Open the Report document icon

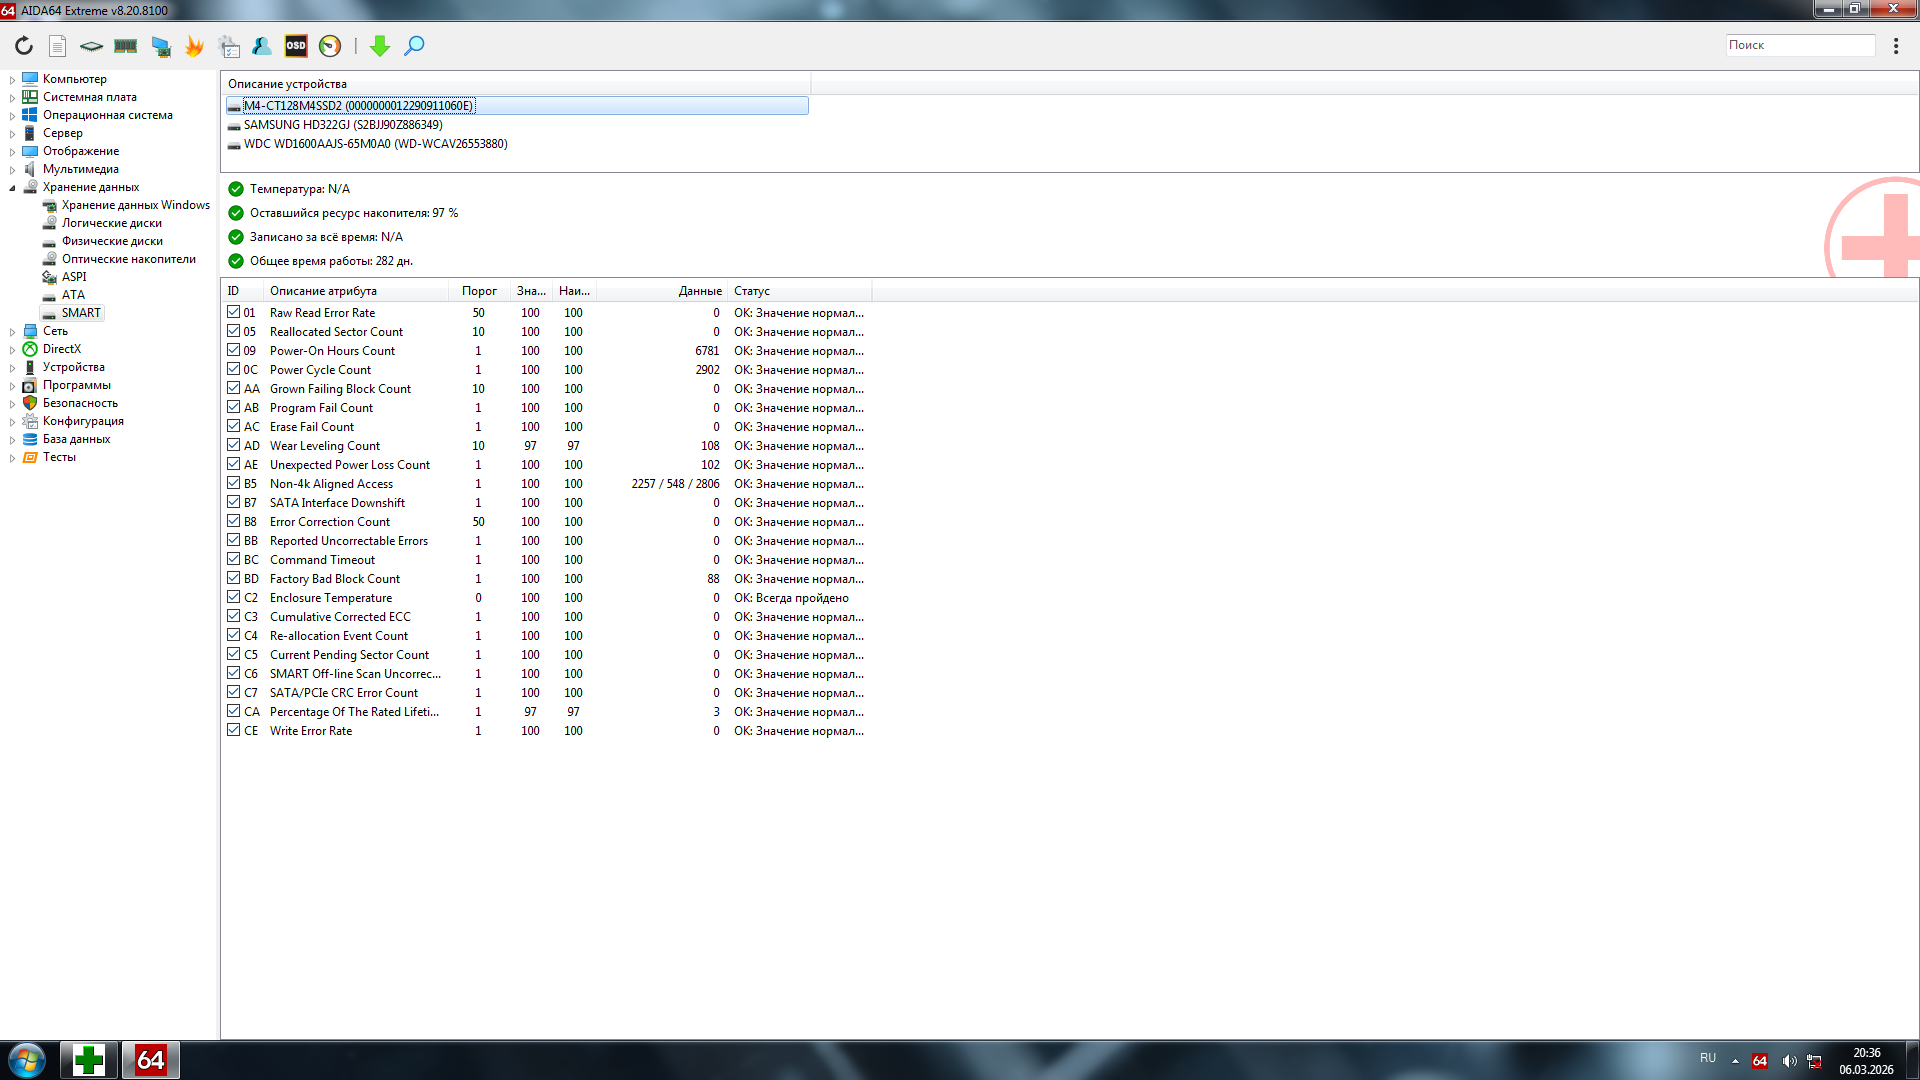[x=58, y=46]
